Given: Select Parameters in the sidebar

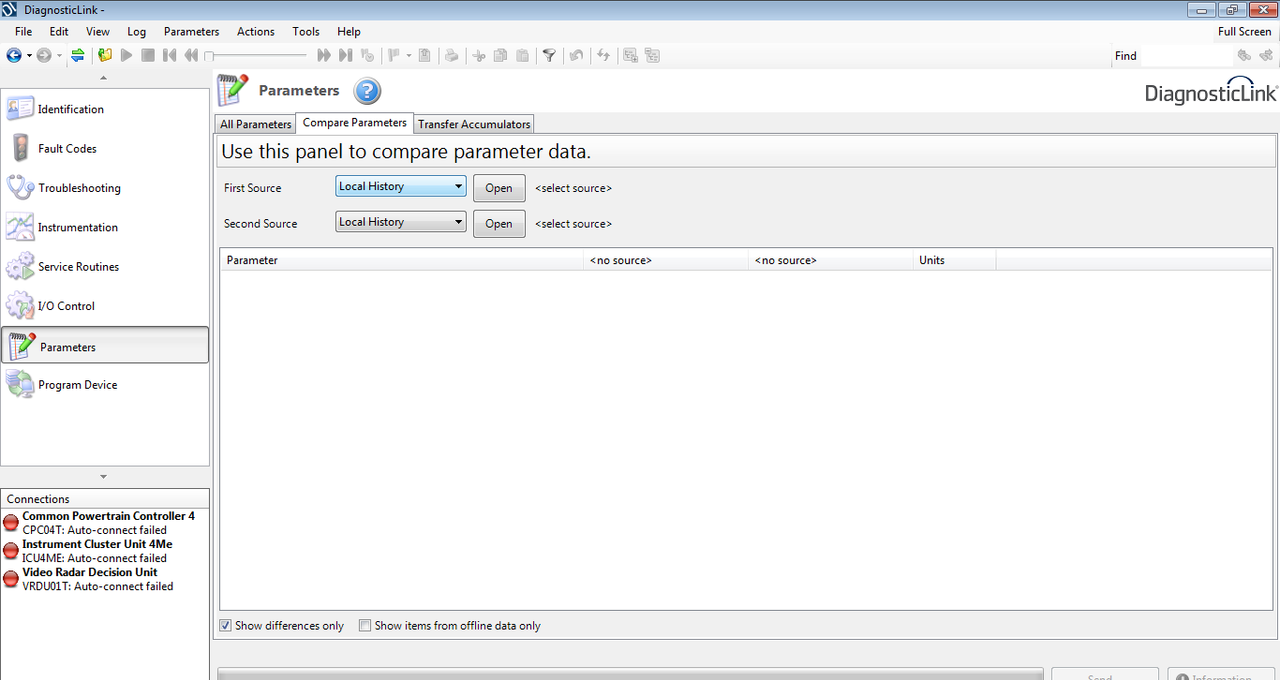Looking at the screenshot, I should 105,346.
